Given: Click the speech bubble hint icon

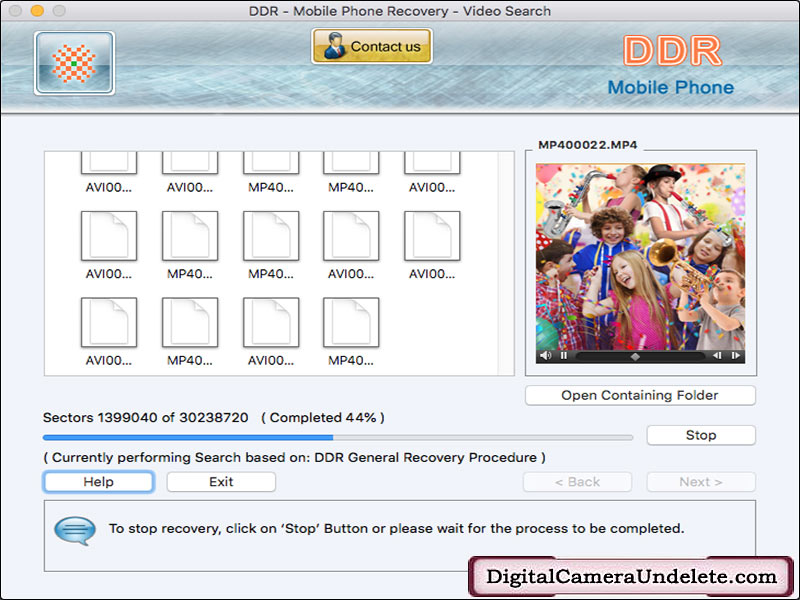Looking at the screenshot, I should point(75,531).
